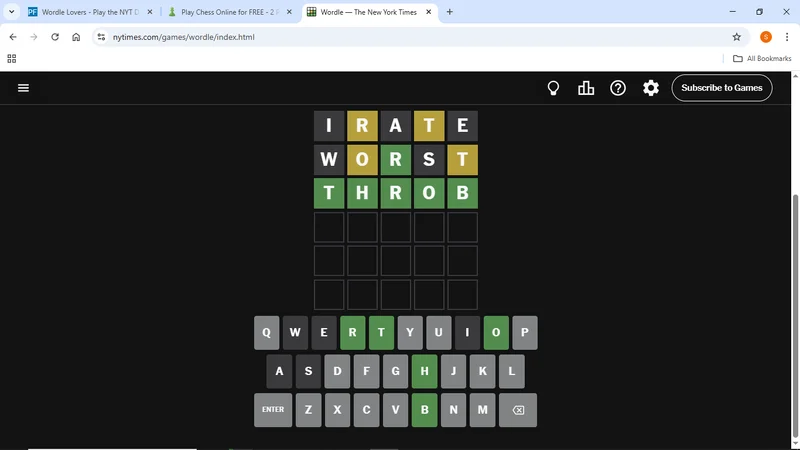Viewport: 800px width, 450px height.
Task: Tap the green B key on the on-screen keyboard
Action: (x=424, y=410)
